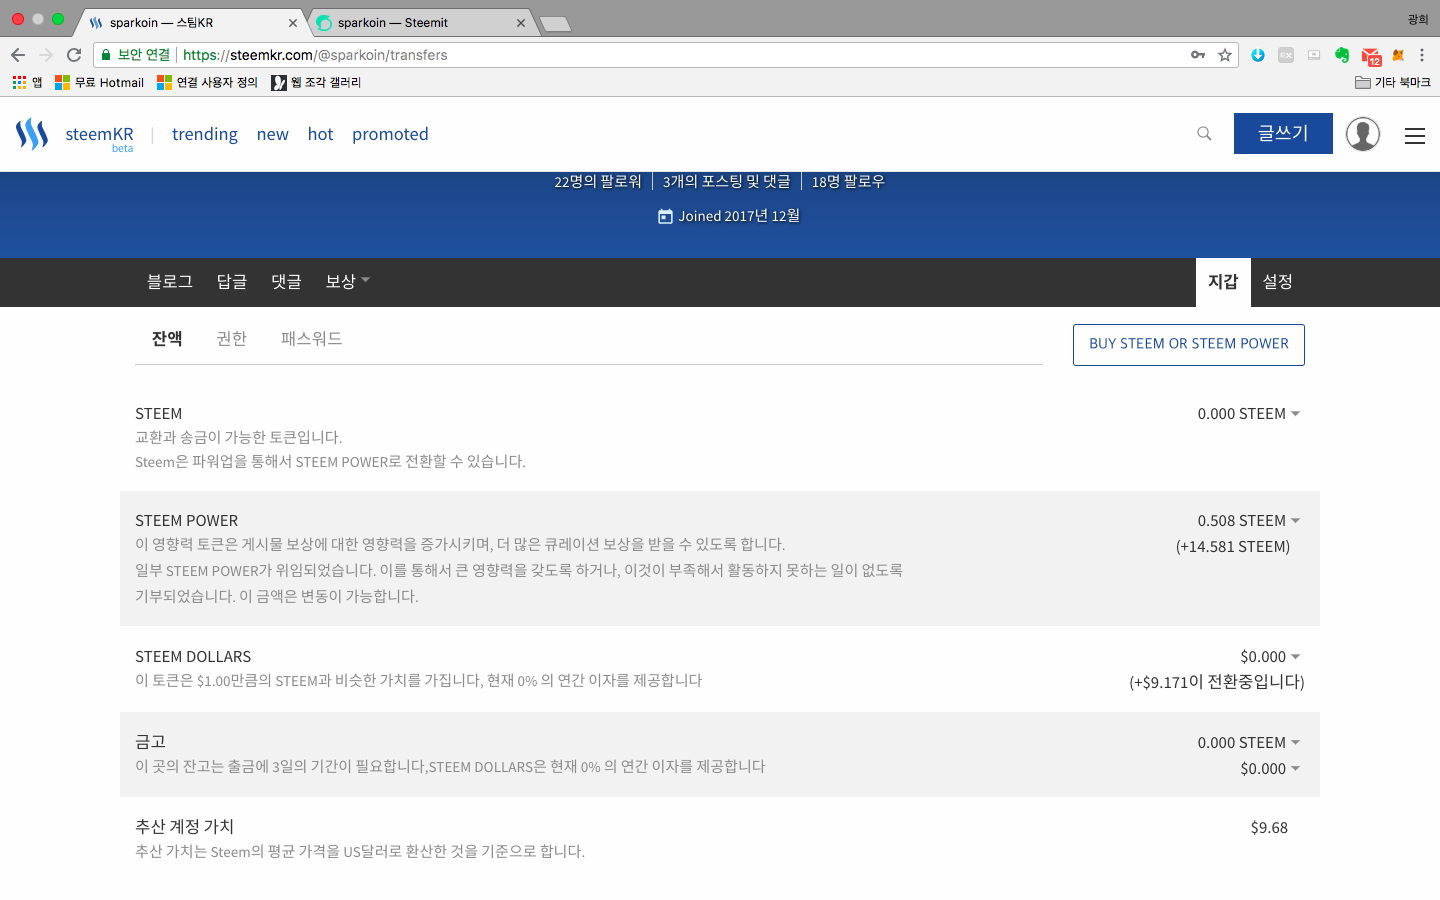This screenshot has height=900, width=1440.
Task: Open the 연결 사용자 정의 bookmark
Action: (x=208, y=82)
